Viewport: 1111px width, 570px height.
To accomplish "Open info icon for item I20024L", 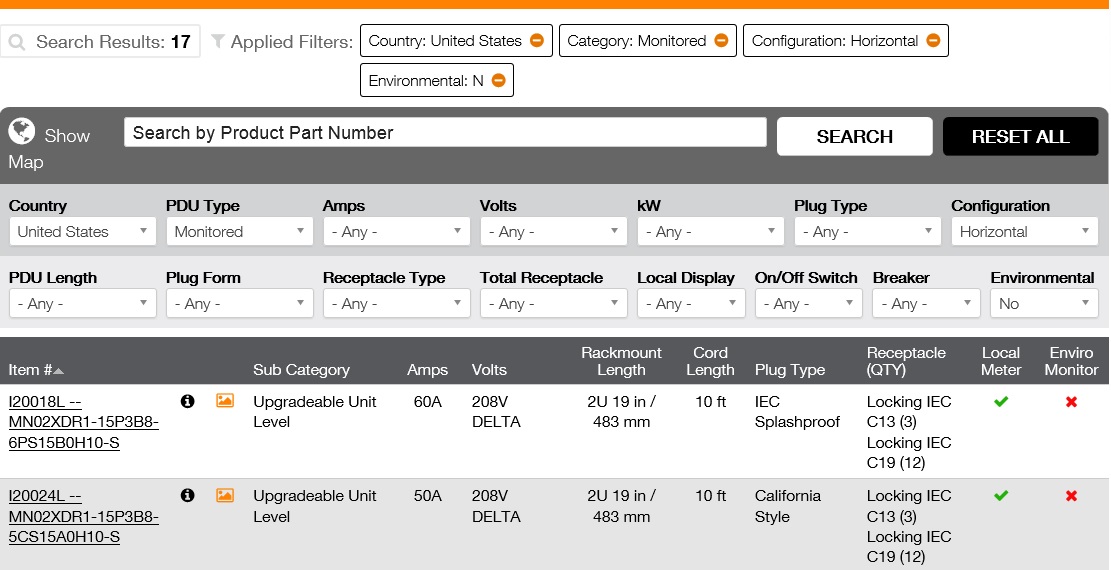I will coord(187,495).
